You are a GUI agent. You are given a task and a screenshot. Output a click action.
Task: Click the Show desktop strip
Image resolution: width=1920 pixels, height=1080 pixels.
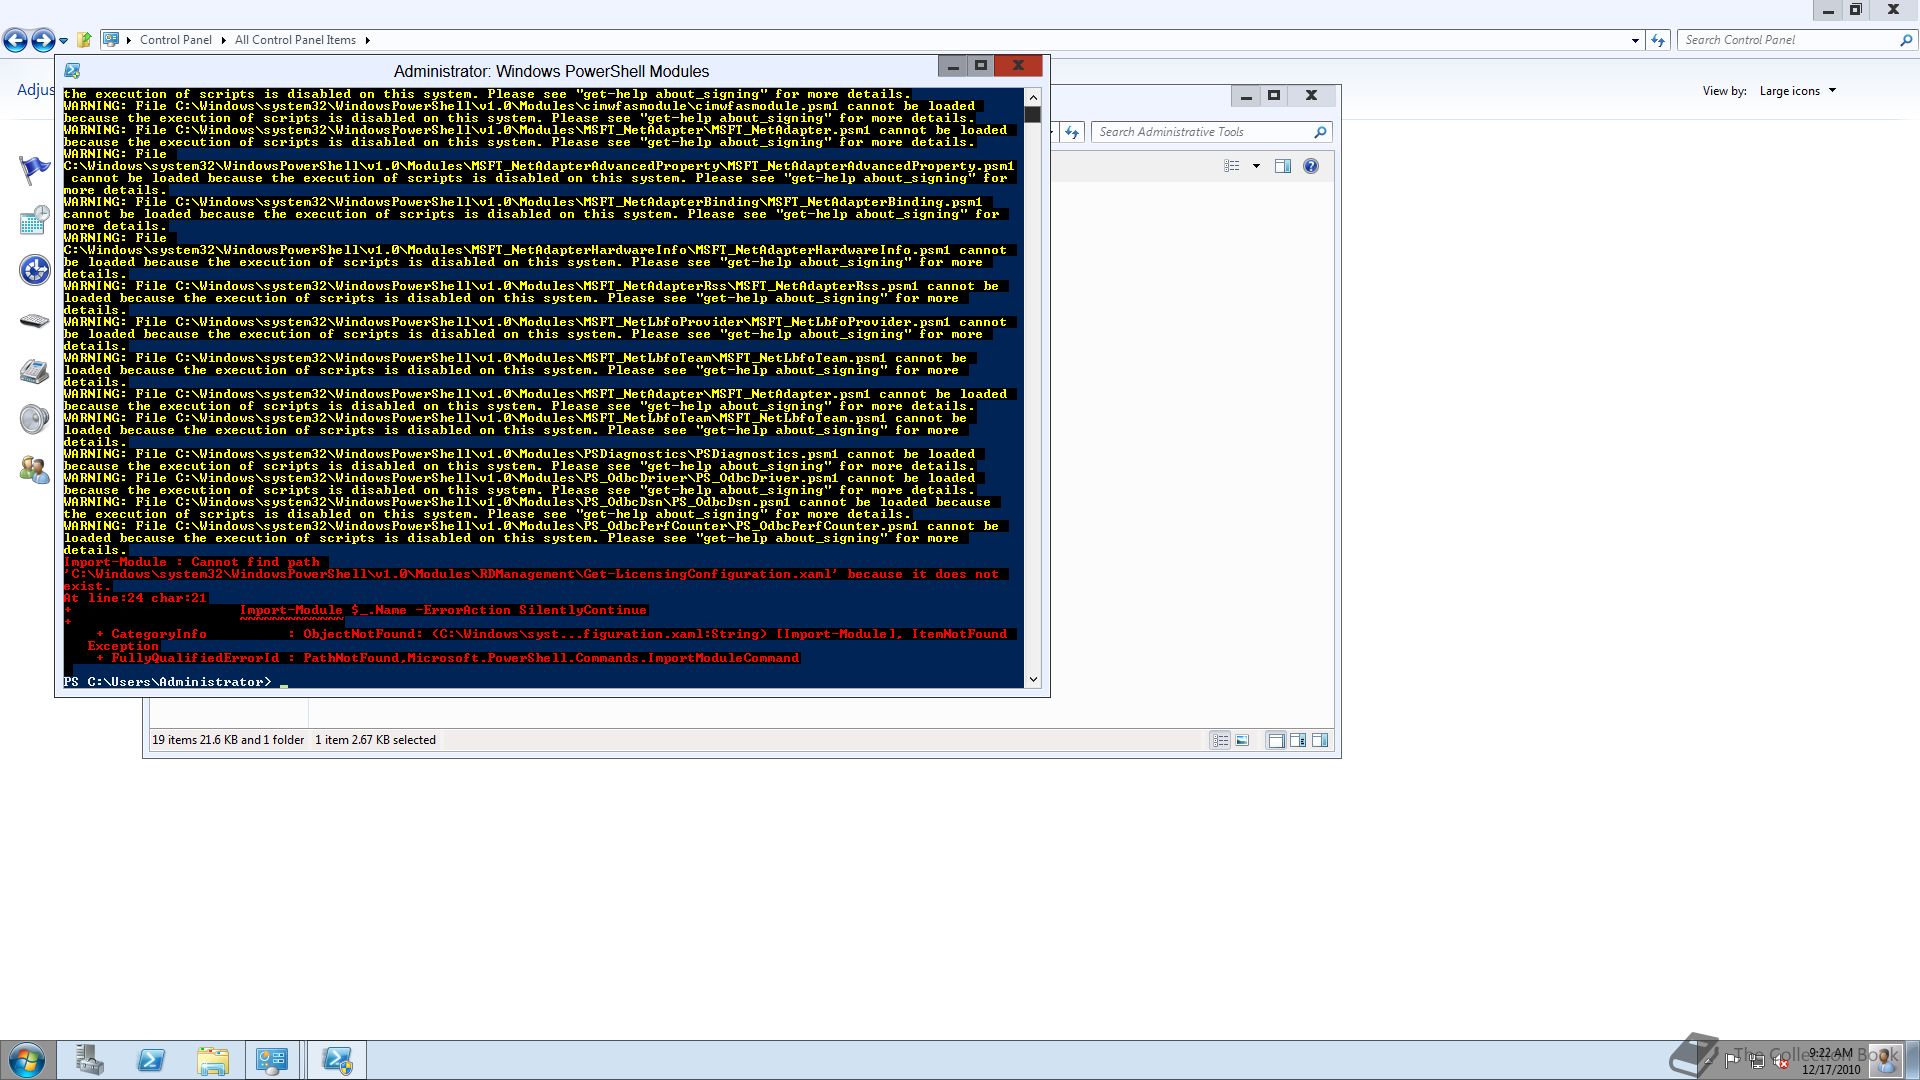pos(1912,1060)
